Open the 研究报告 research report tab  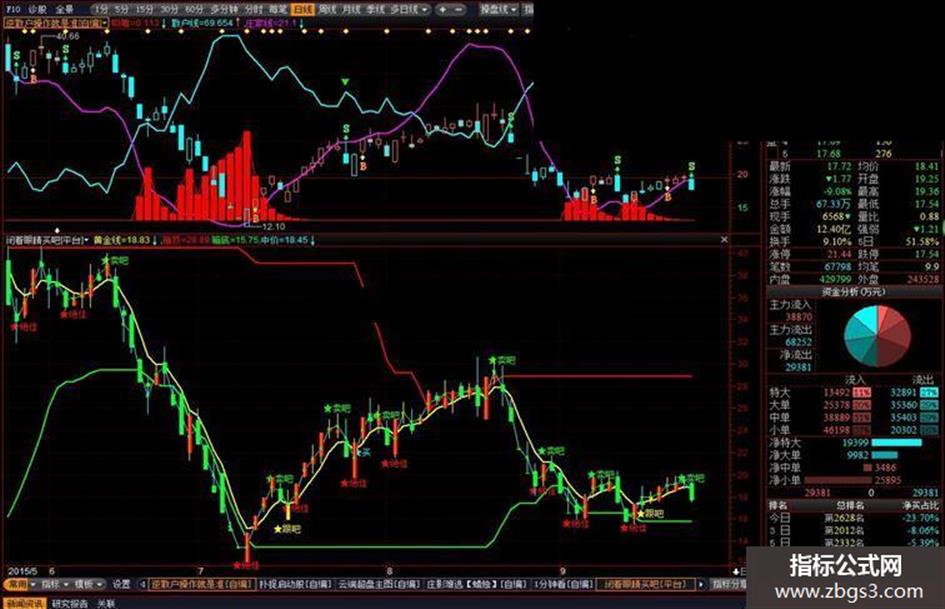69,603
